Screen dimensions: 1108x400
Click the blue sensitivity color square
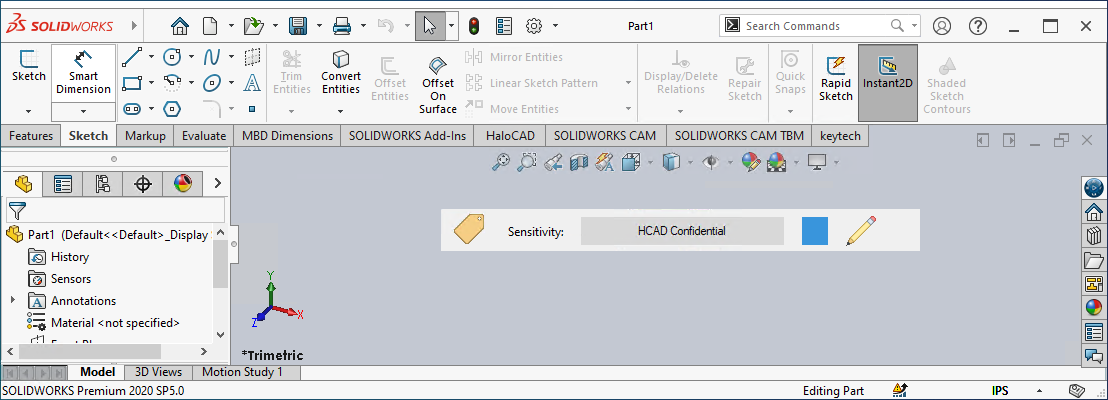[815, 231]
